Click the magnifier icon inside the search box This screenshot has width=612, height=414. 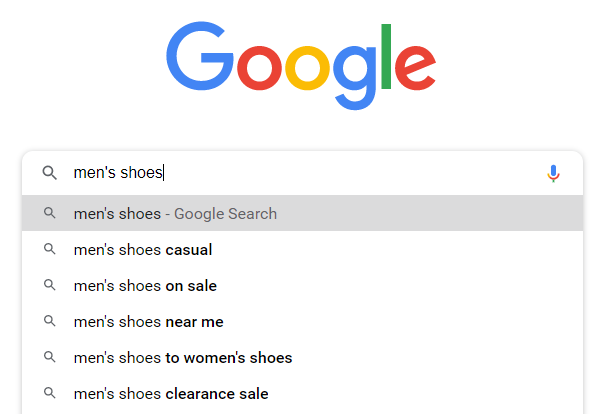[49, 173]
